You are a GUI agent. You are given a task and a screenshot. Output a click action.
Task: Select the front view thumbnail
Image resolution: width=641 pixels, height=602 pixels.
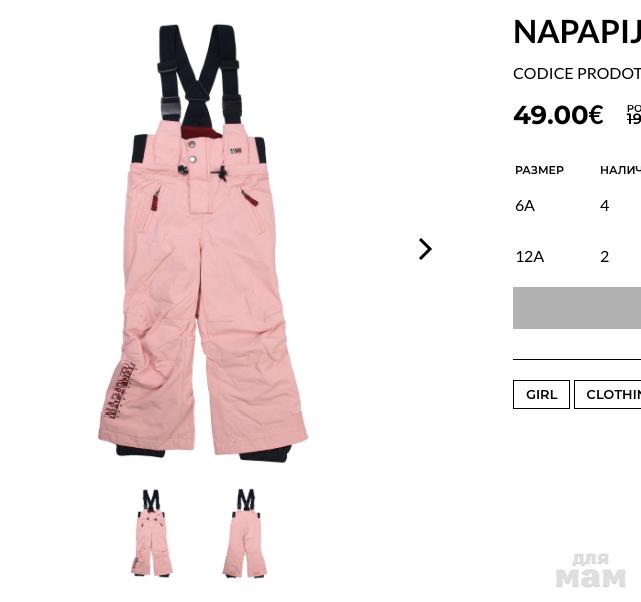[x=152, y=533]
